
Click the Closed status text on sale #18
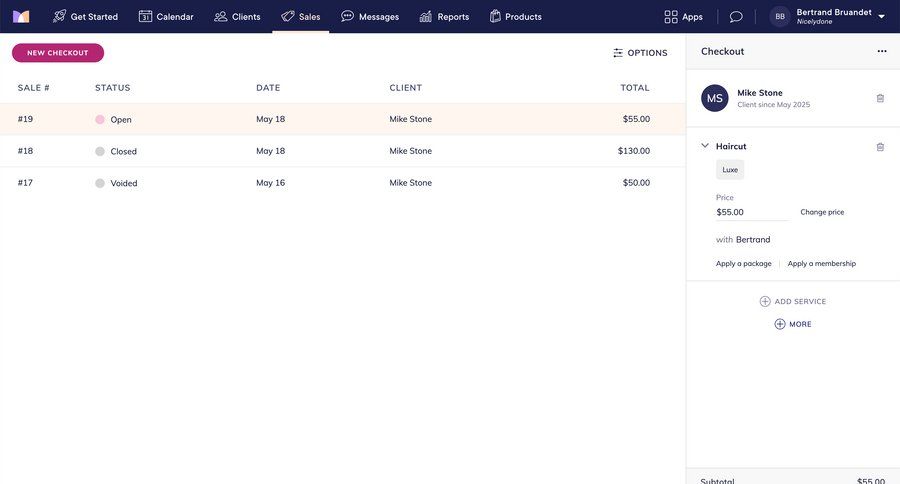(123, 152)
